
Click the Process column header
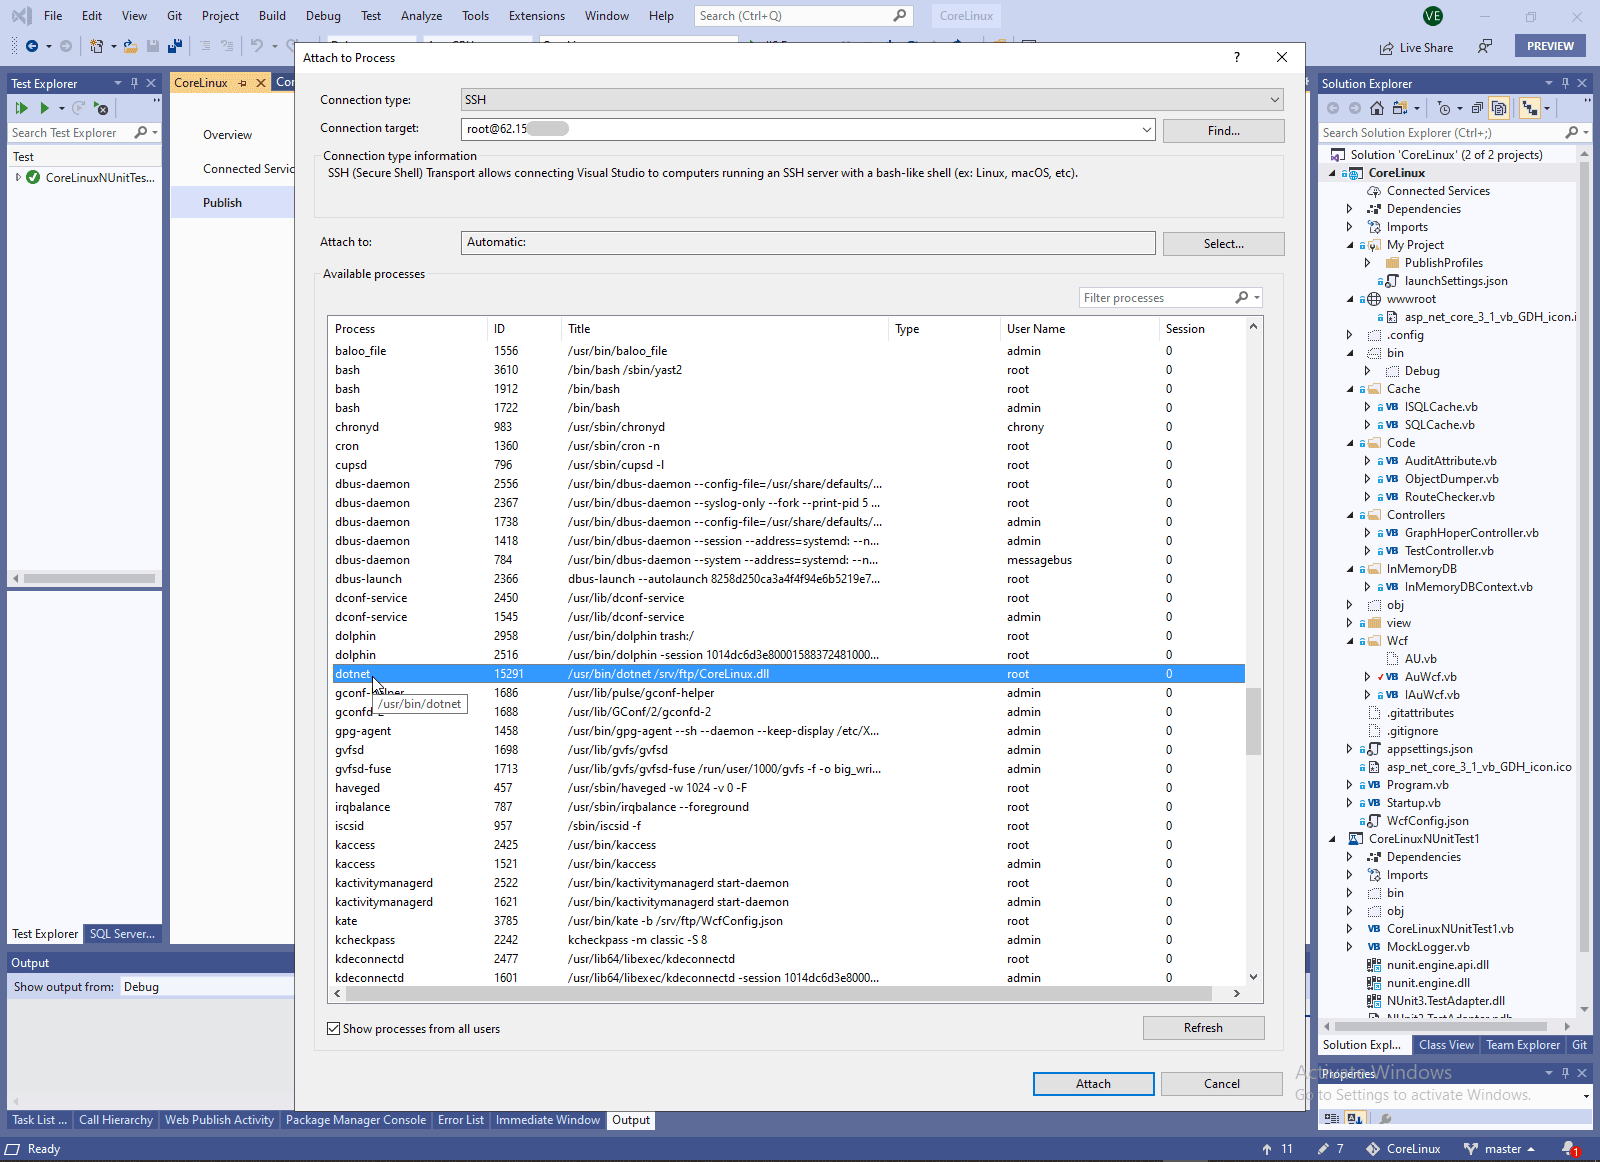[408, 329]
